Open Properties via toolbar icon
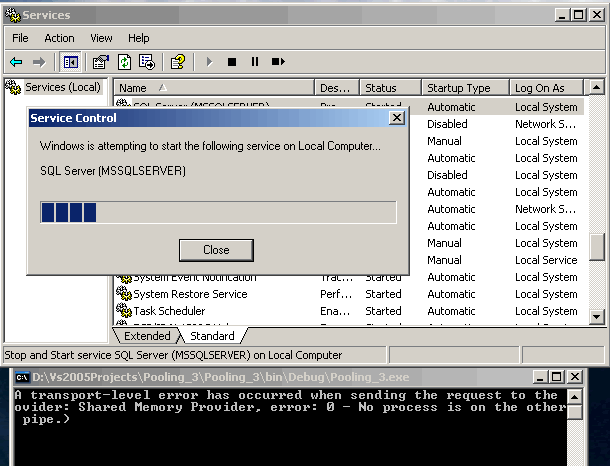This screenshot has height=466, width=610. pos(100,62)
